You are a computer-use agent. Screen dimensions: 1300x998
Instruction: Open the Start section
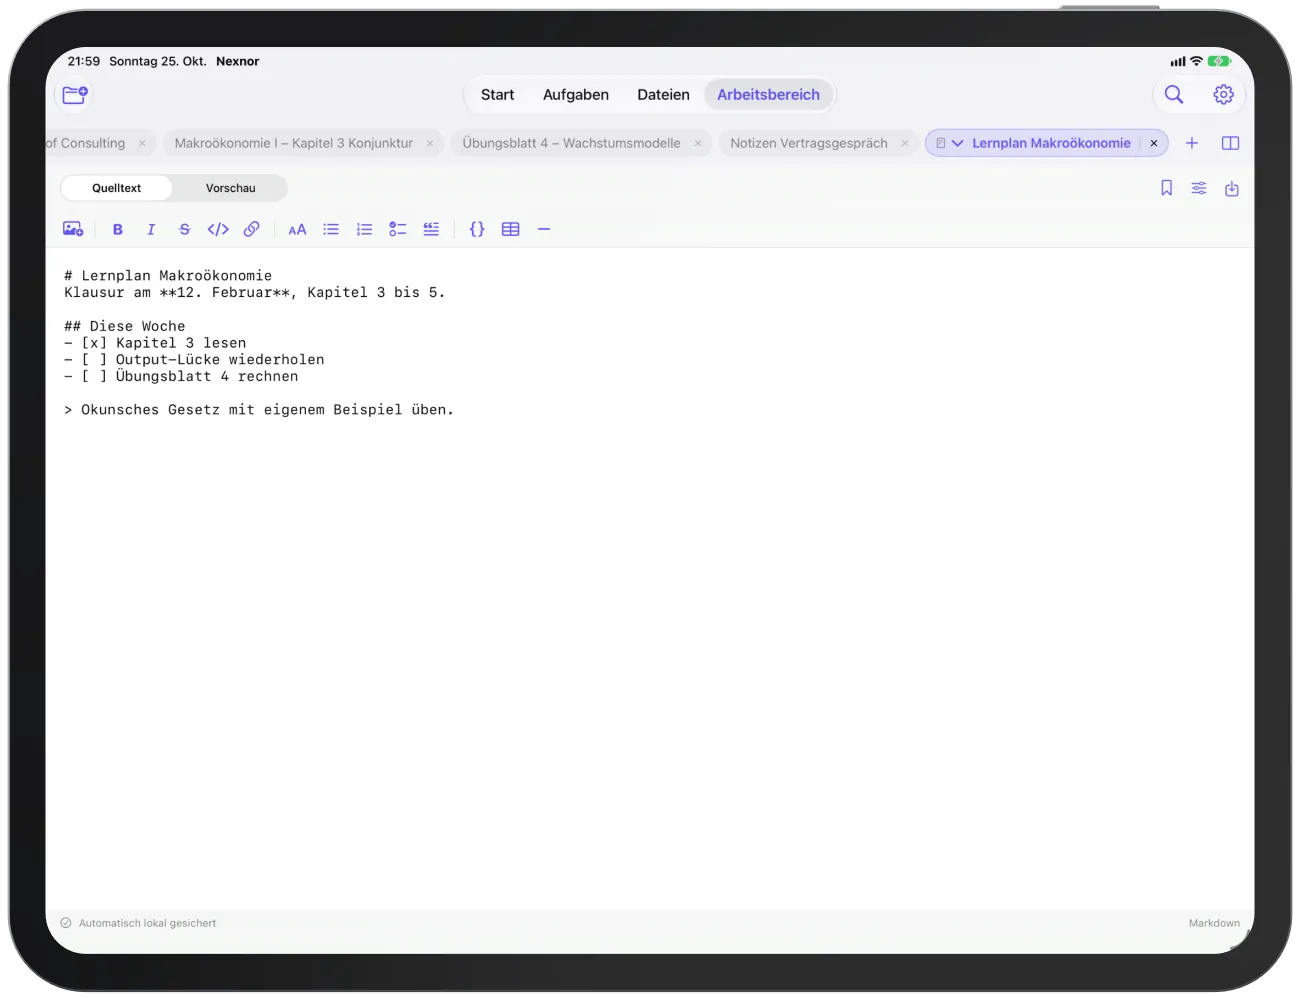click(497, 95)
